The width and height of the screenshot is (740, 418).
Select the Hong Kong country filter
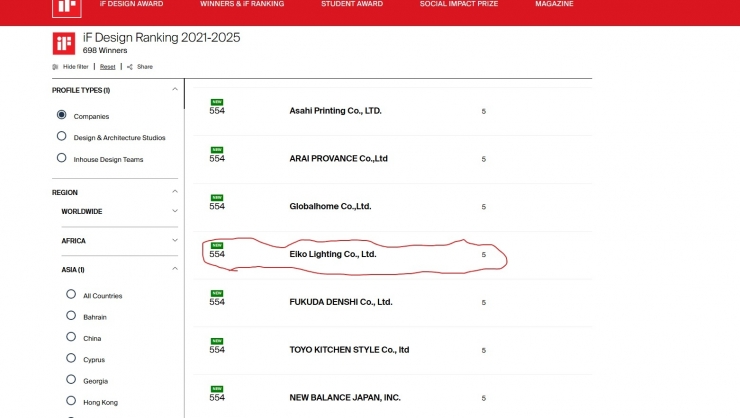(x=71, y=401)
